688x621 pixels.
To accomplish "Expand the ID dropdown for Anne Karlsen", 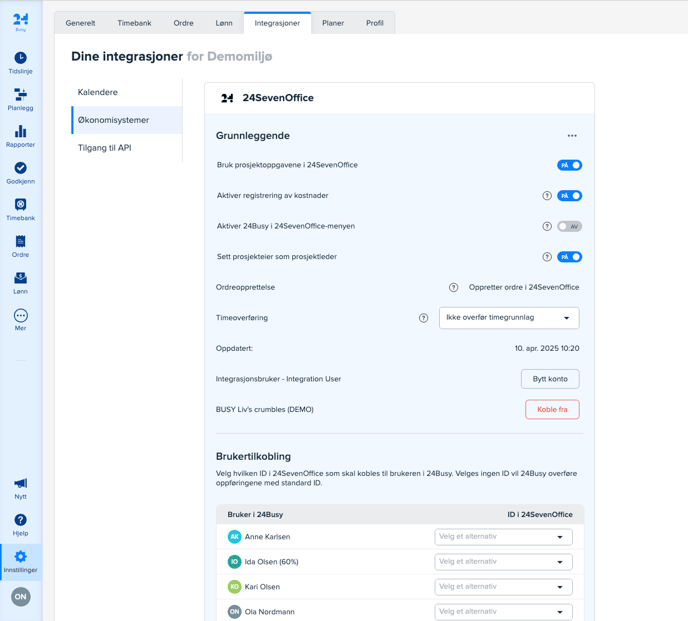I will (503, 537).
